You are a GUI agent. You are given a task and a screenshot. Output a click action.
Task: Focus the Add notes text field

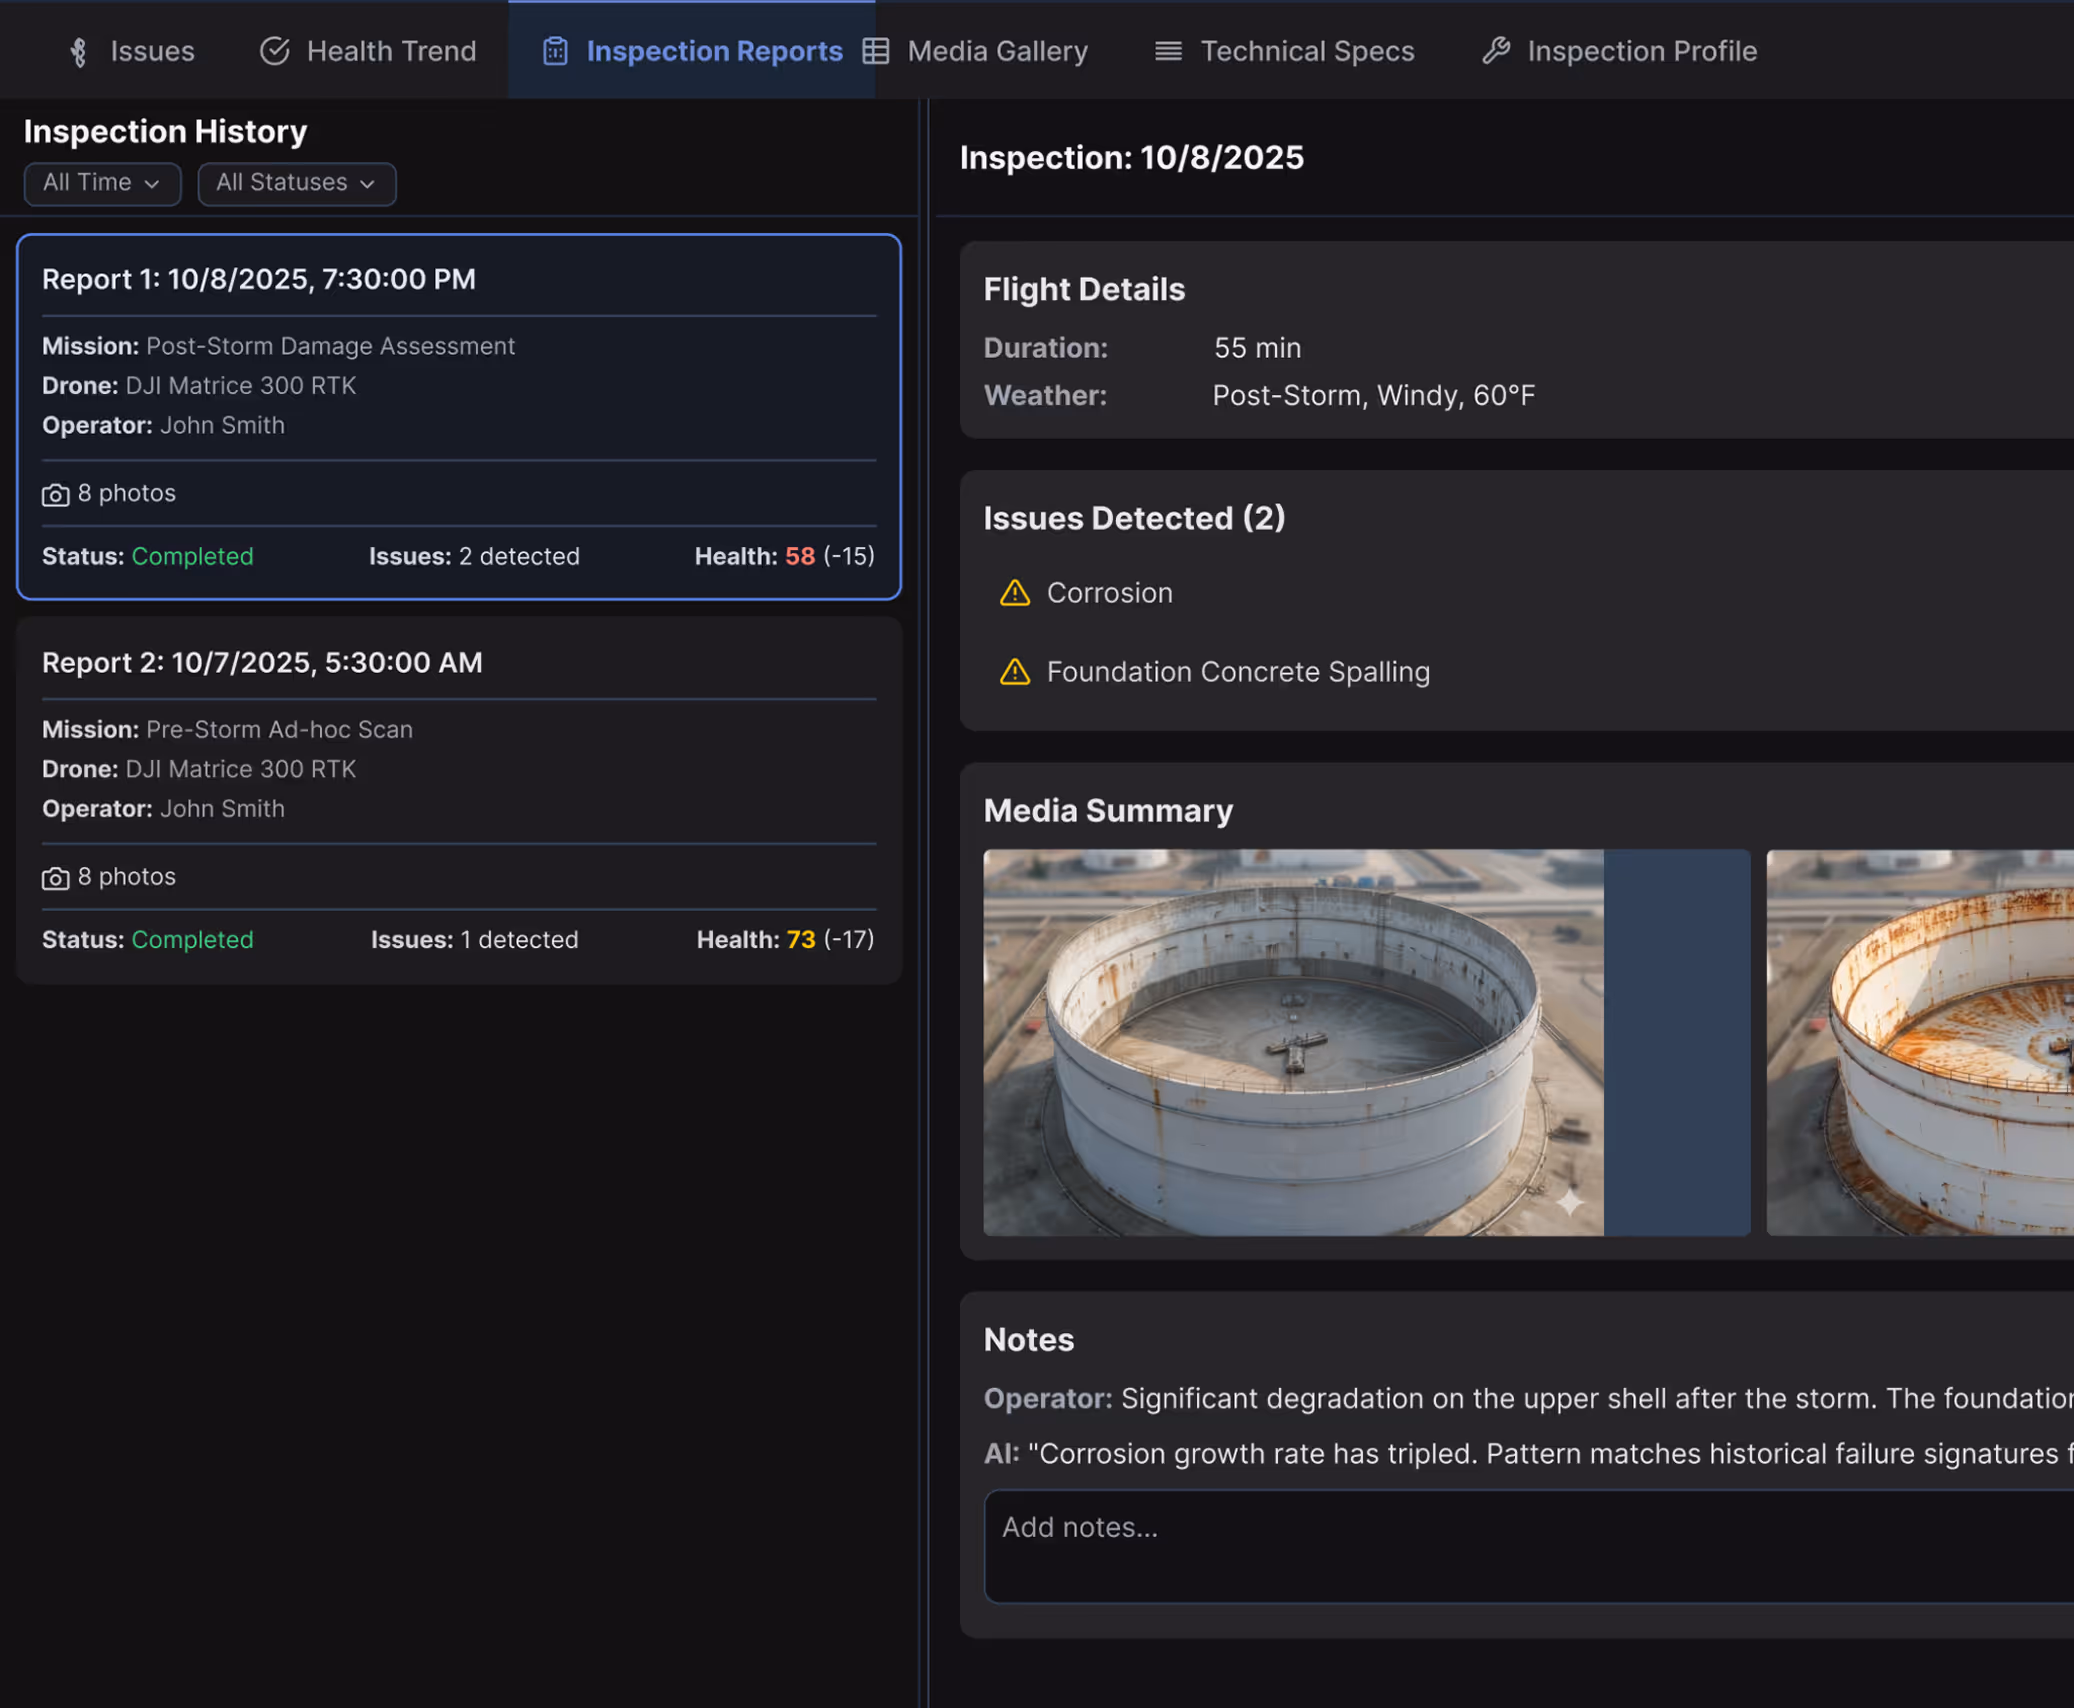point(1529,1546)
